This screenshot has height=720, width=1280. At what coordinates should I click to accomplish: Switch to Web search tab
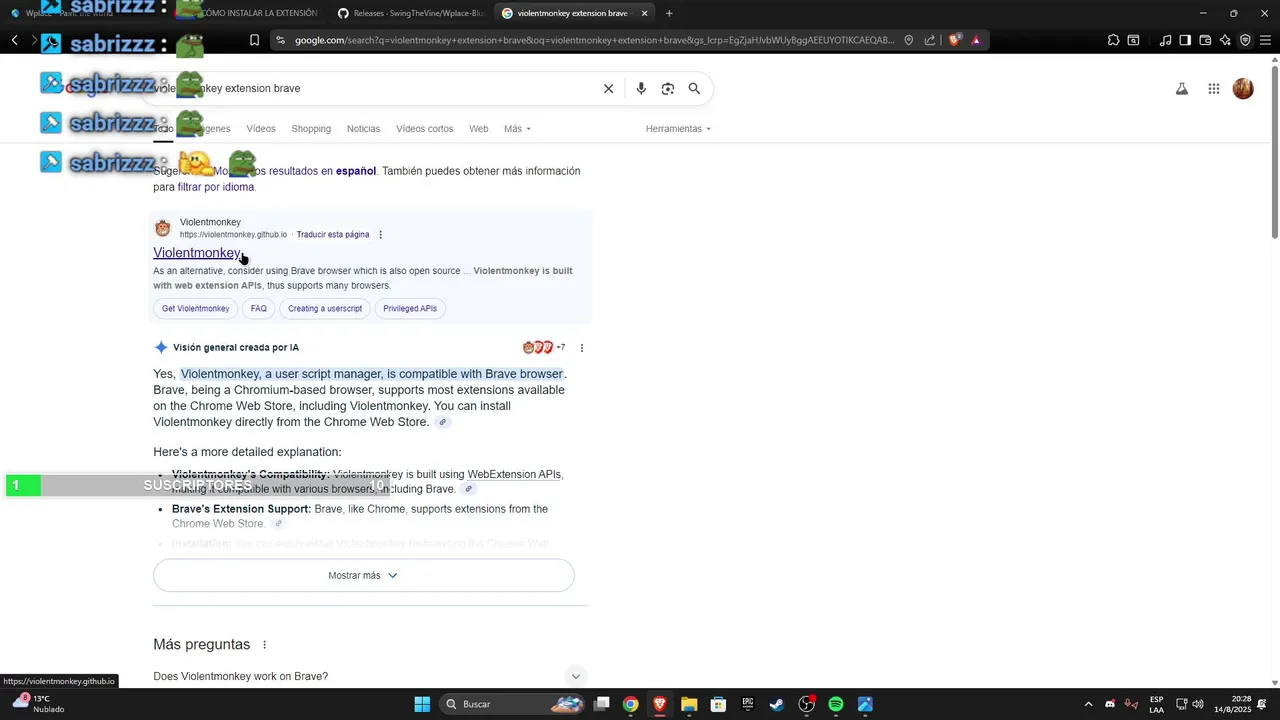pyautogui.click(x=479, y=129)
